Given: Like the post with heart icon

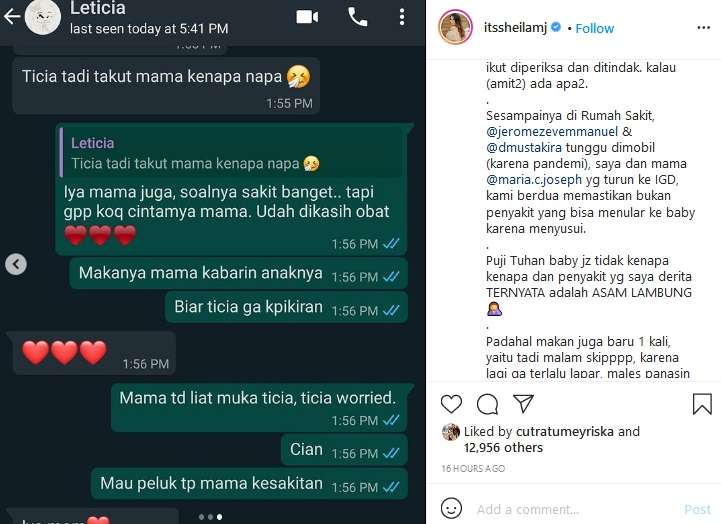Looking at the screenshot, I should (x=451, y=404).
